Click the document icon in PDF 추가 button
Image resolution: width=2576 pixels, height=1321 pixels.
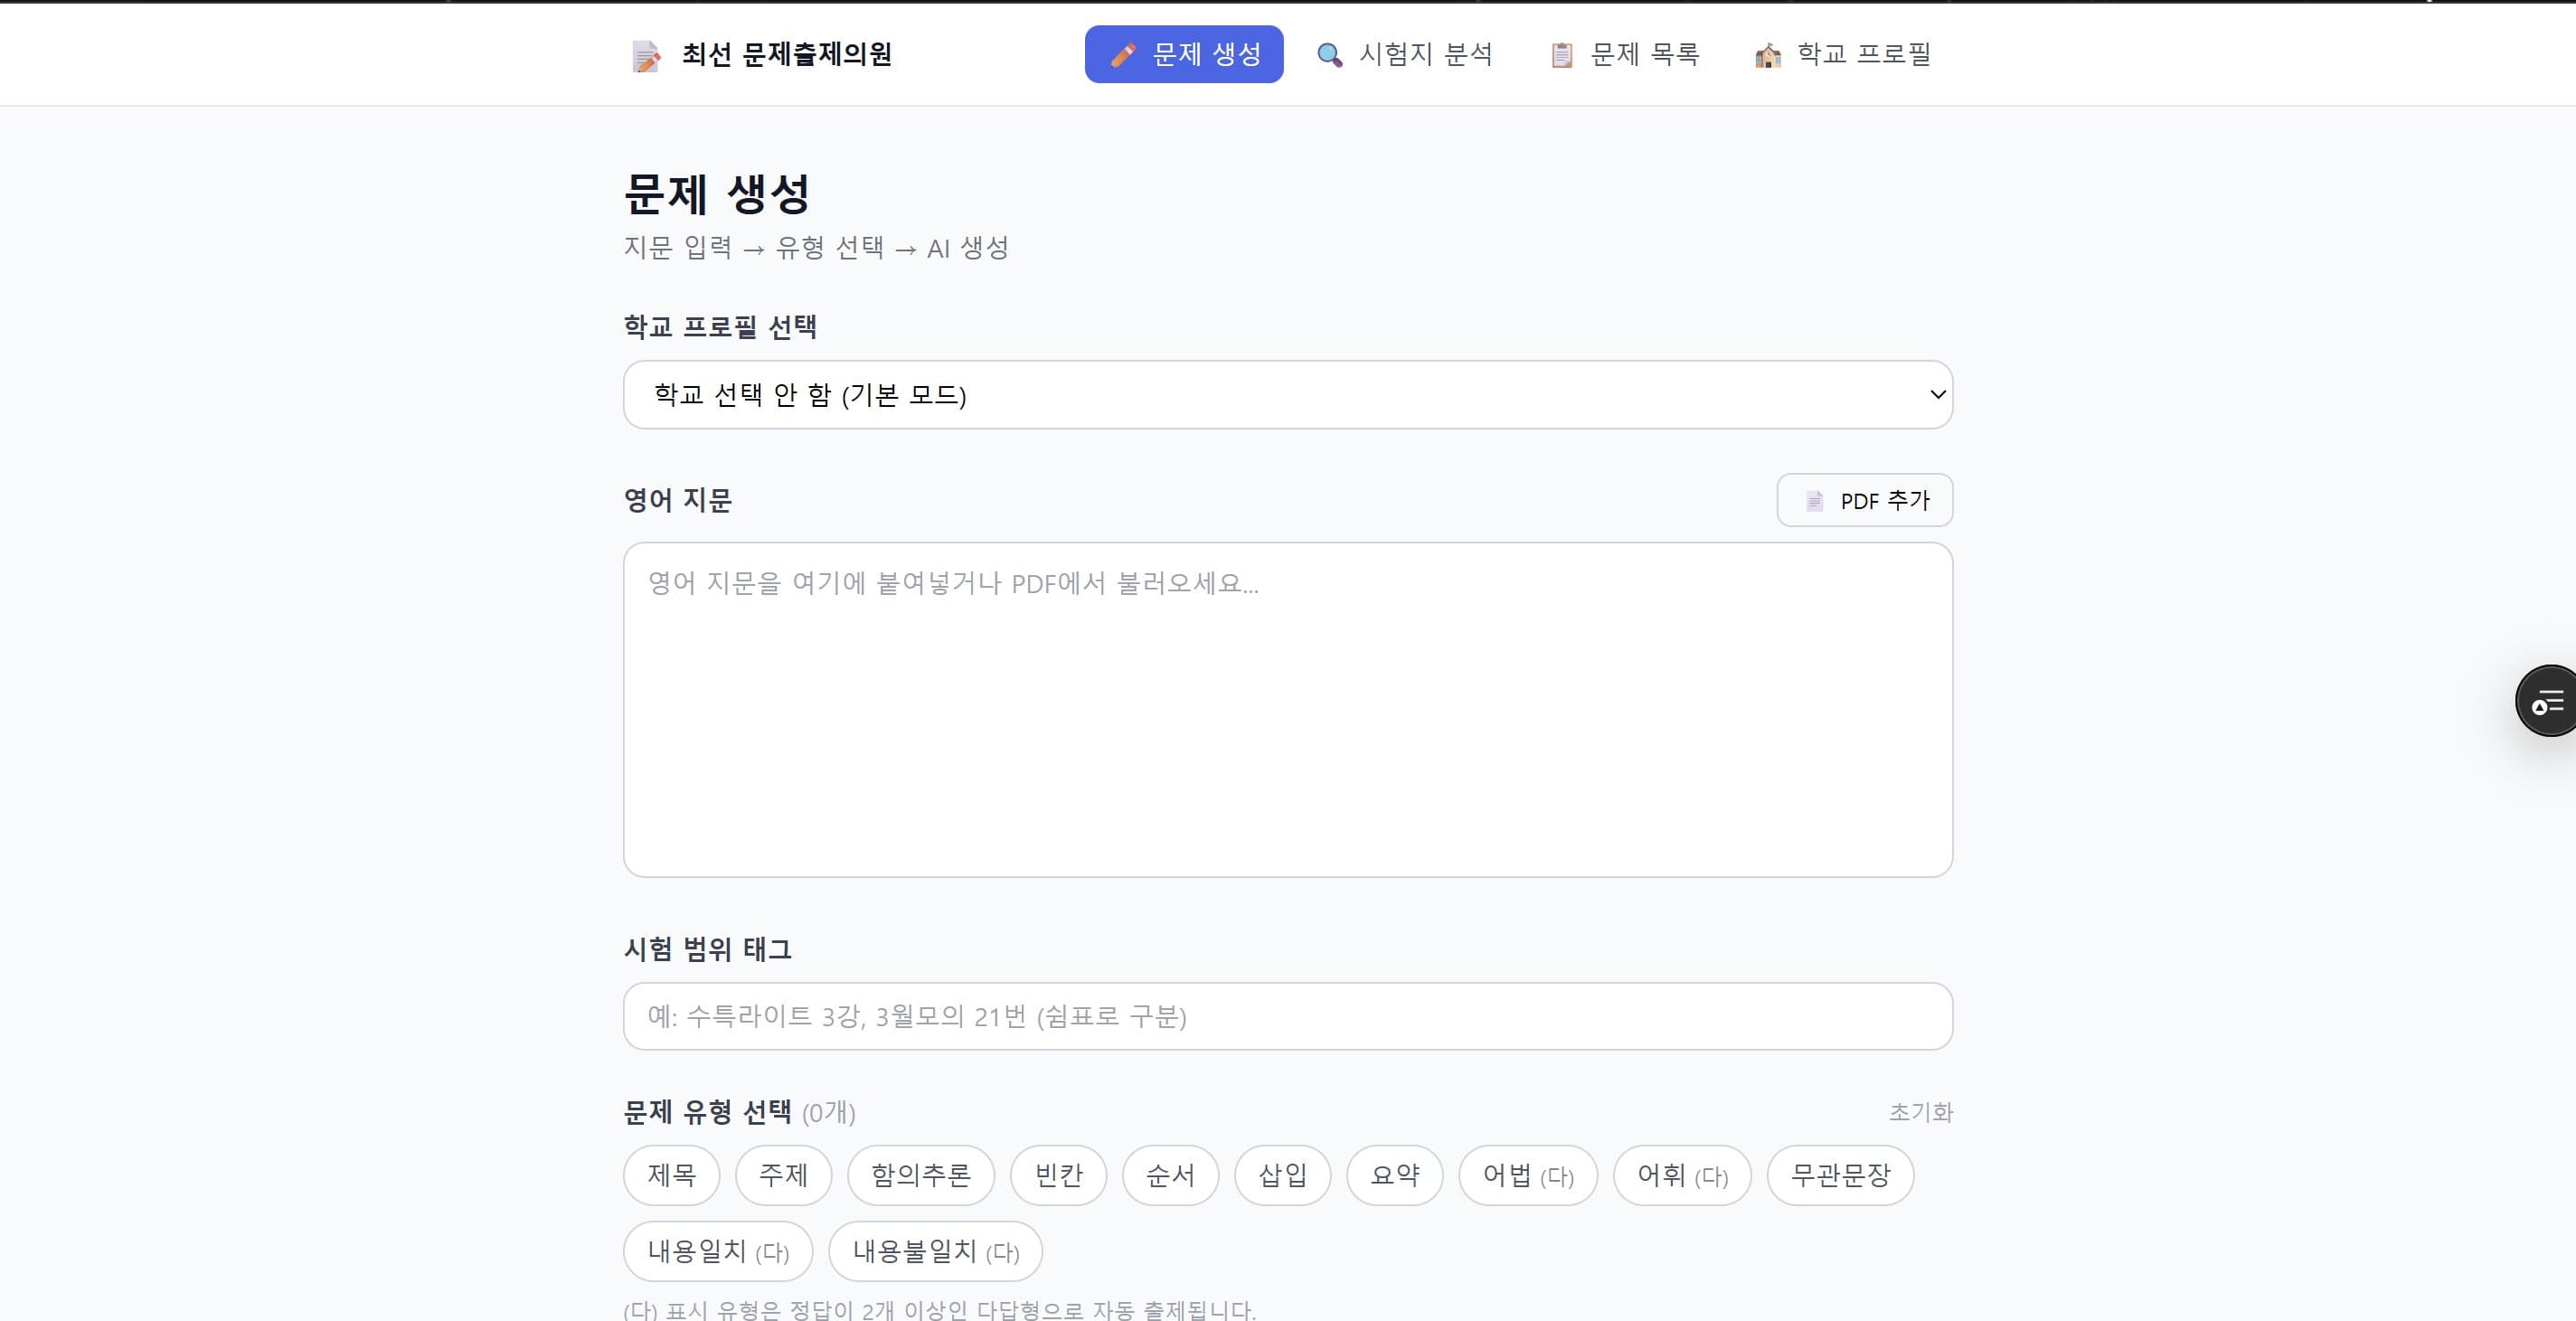click(x=1814, y=500)
